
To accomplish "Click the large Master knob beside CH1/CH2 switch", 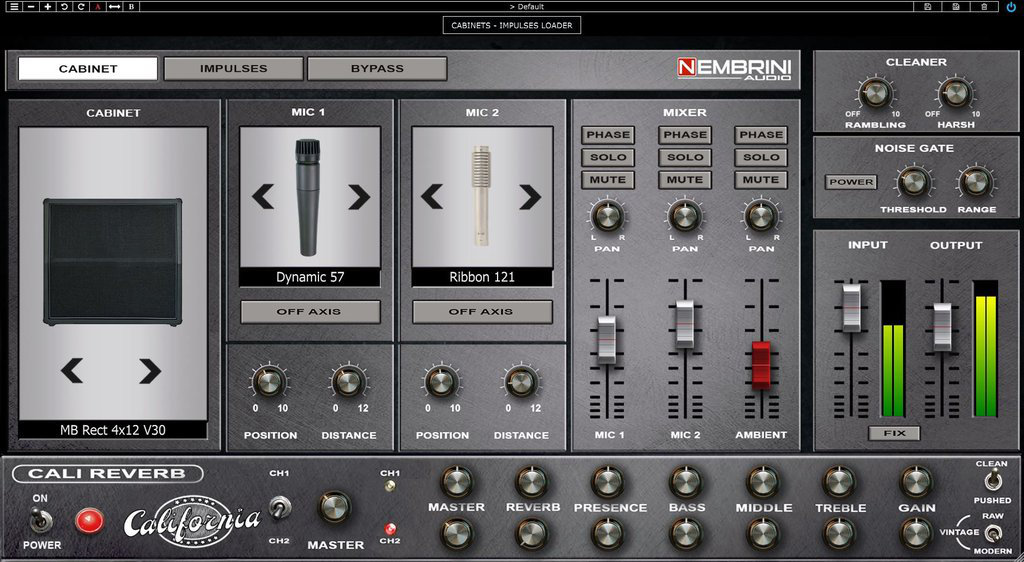I will pyautogui.click(x=334, y=507).
